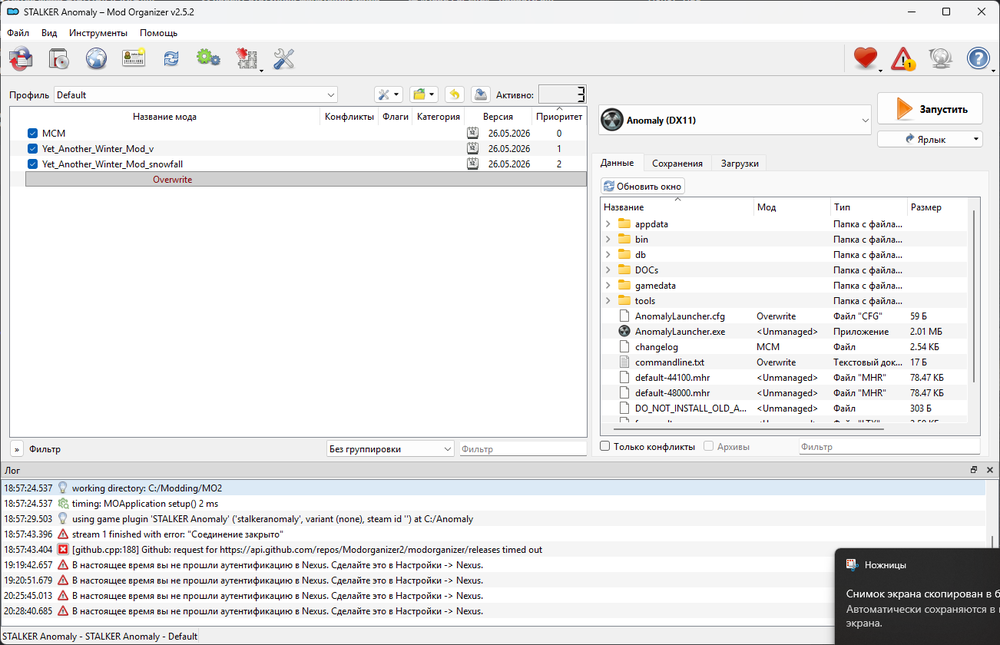Click version icon in Yet_Another_Winter_Mod_v row
Screen dimensions: 1000x645
[473, 149]
